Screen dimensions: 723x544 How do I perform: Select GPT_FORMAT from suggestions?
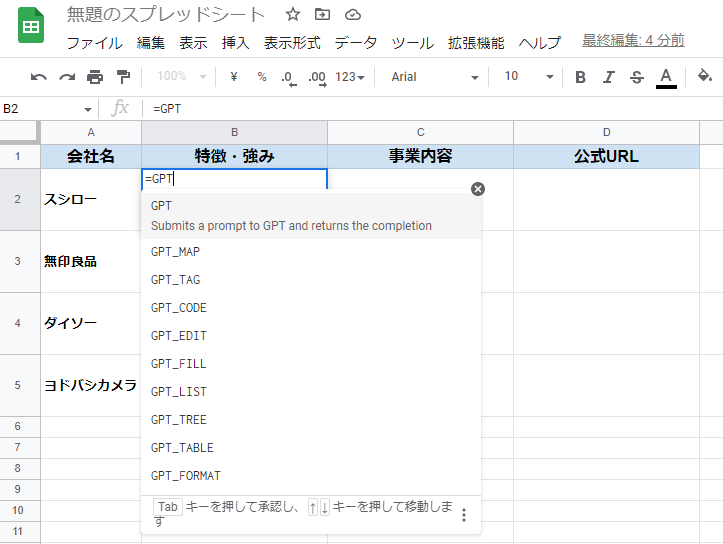click(311, 476)
